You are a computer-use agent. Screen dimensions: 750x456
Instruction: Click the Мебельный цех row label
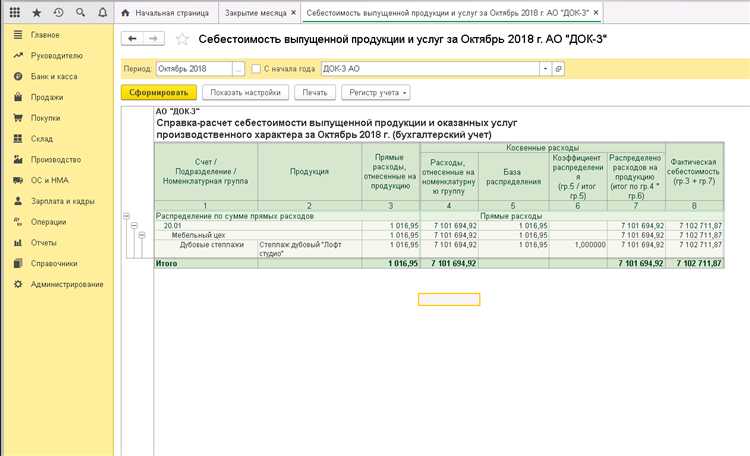[199, 235]
